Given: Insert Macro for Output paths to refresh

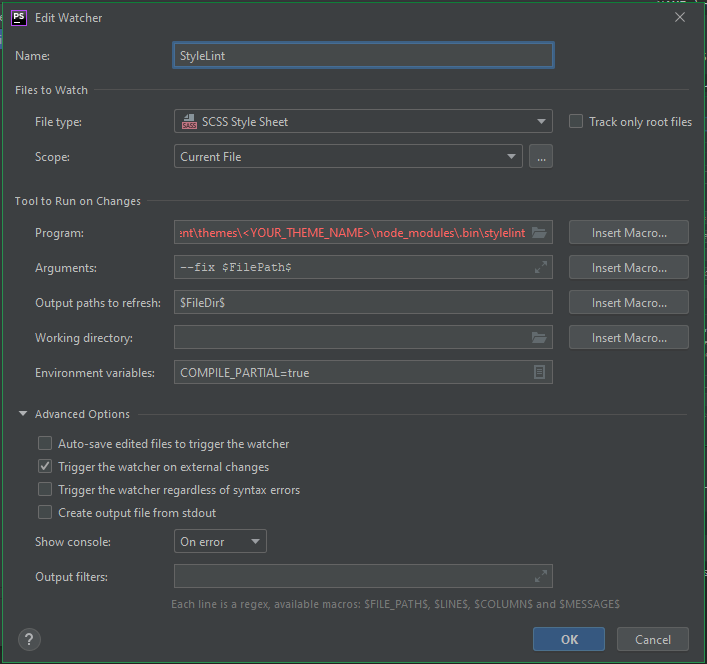Looking at the screenshot, I should tap(629, 302).
